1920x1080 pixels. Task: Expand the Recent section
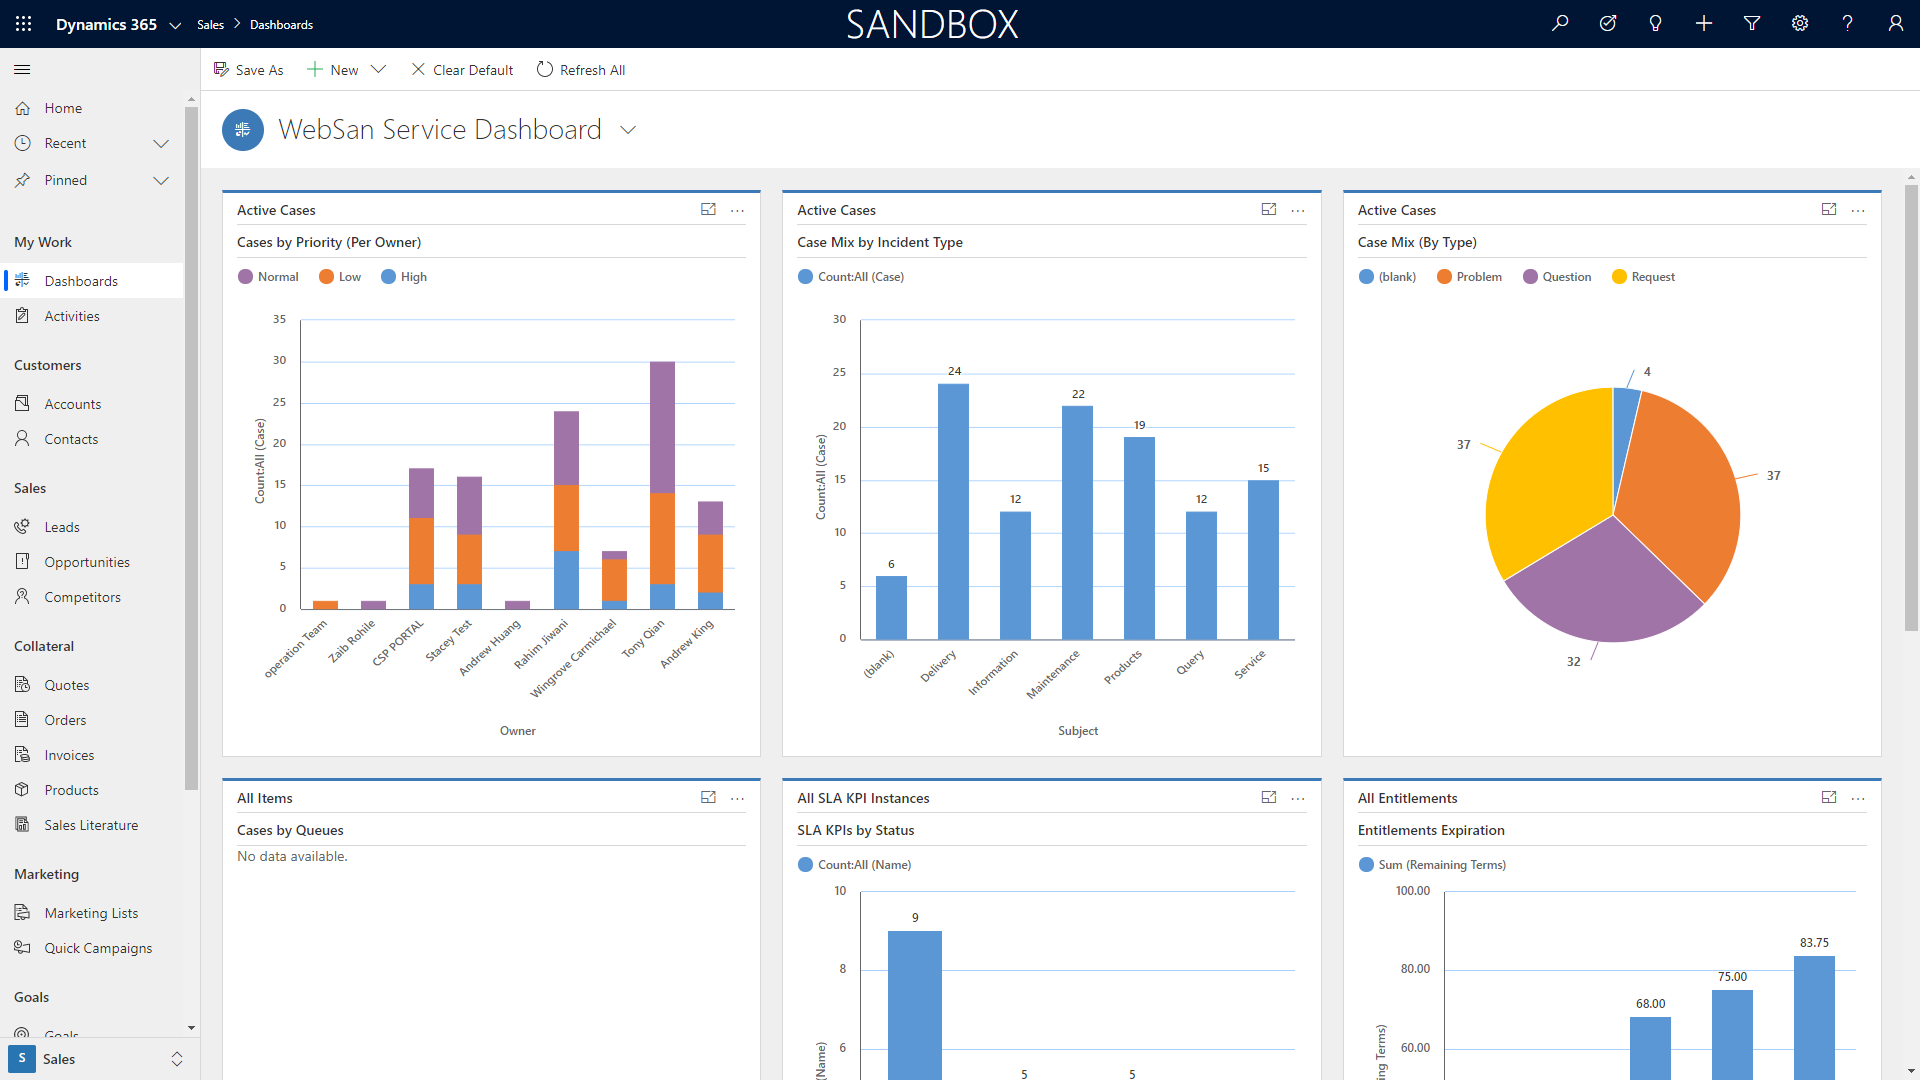tap(161, 143)
